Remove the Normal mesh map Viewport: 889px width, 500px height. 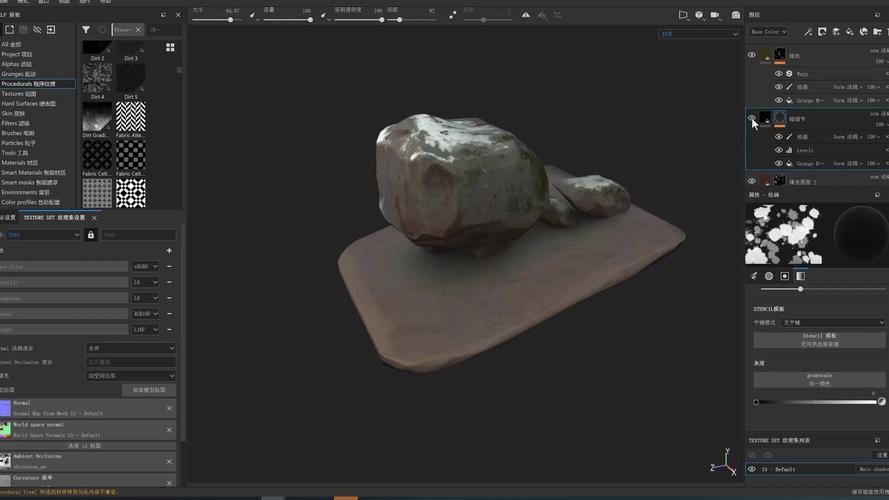pos(169,408)
